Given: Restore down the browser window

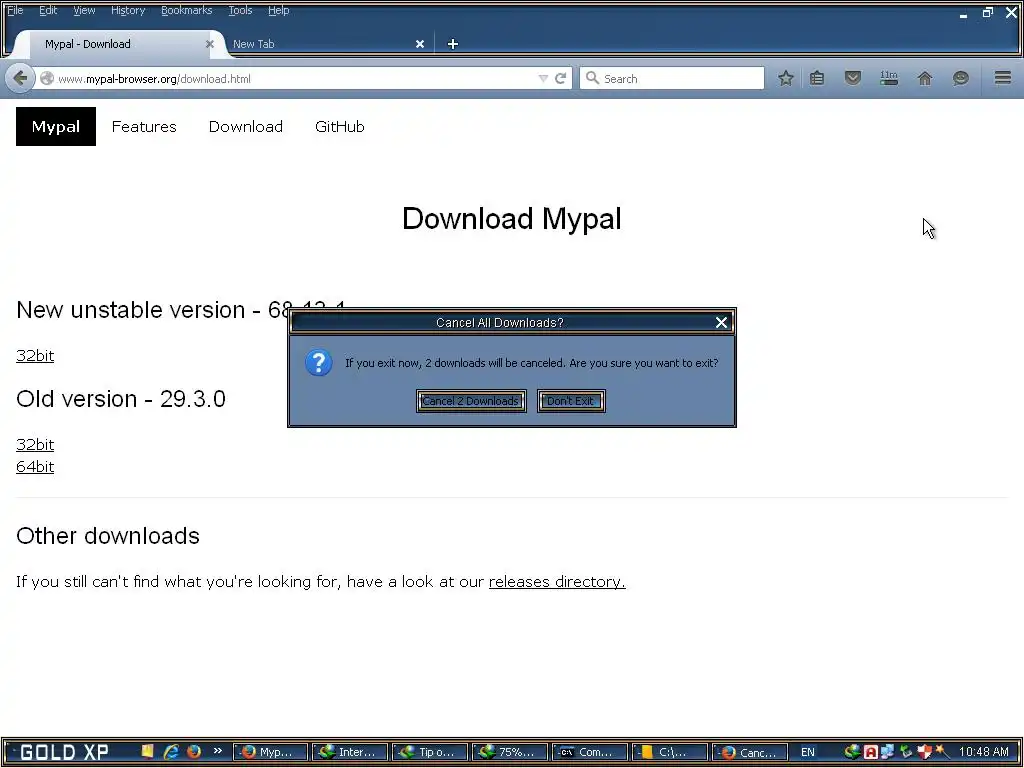Looking at the screenshot, I should (987, 12).
